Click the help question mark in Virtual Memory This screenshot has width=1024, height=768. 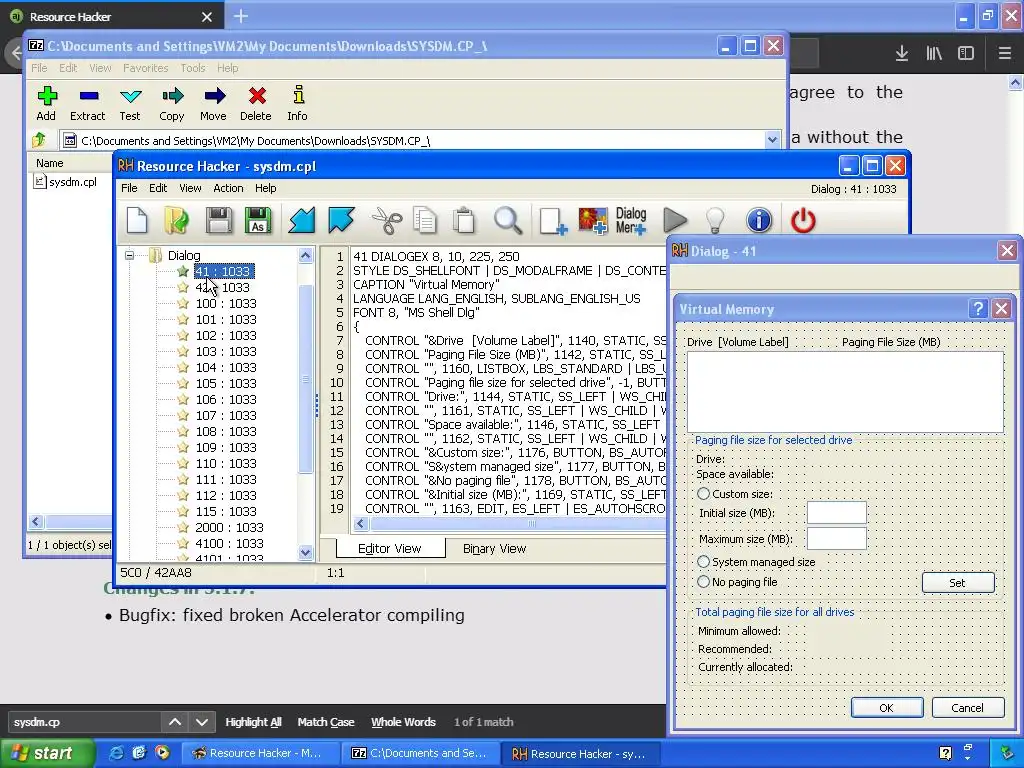pos(978,309)
